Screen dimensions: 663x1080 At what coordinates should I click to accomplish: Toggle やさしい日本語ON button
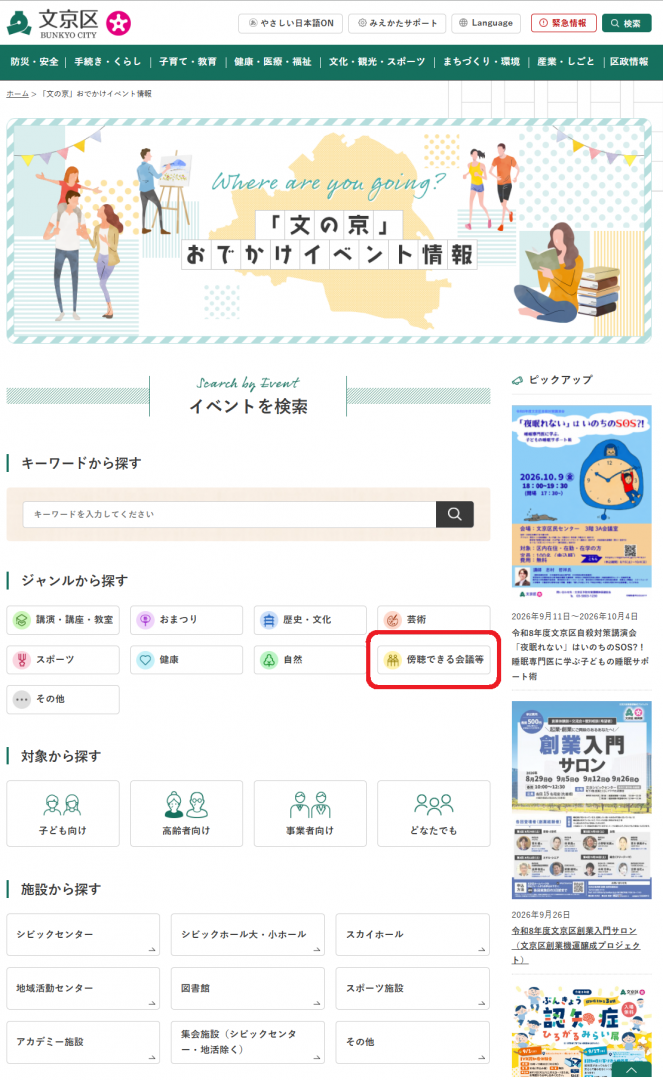pyautogui.click(x=291, y=23)
